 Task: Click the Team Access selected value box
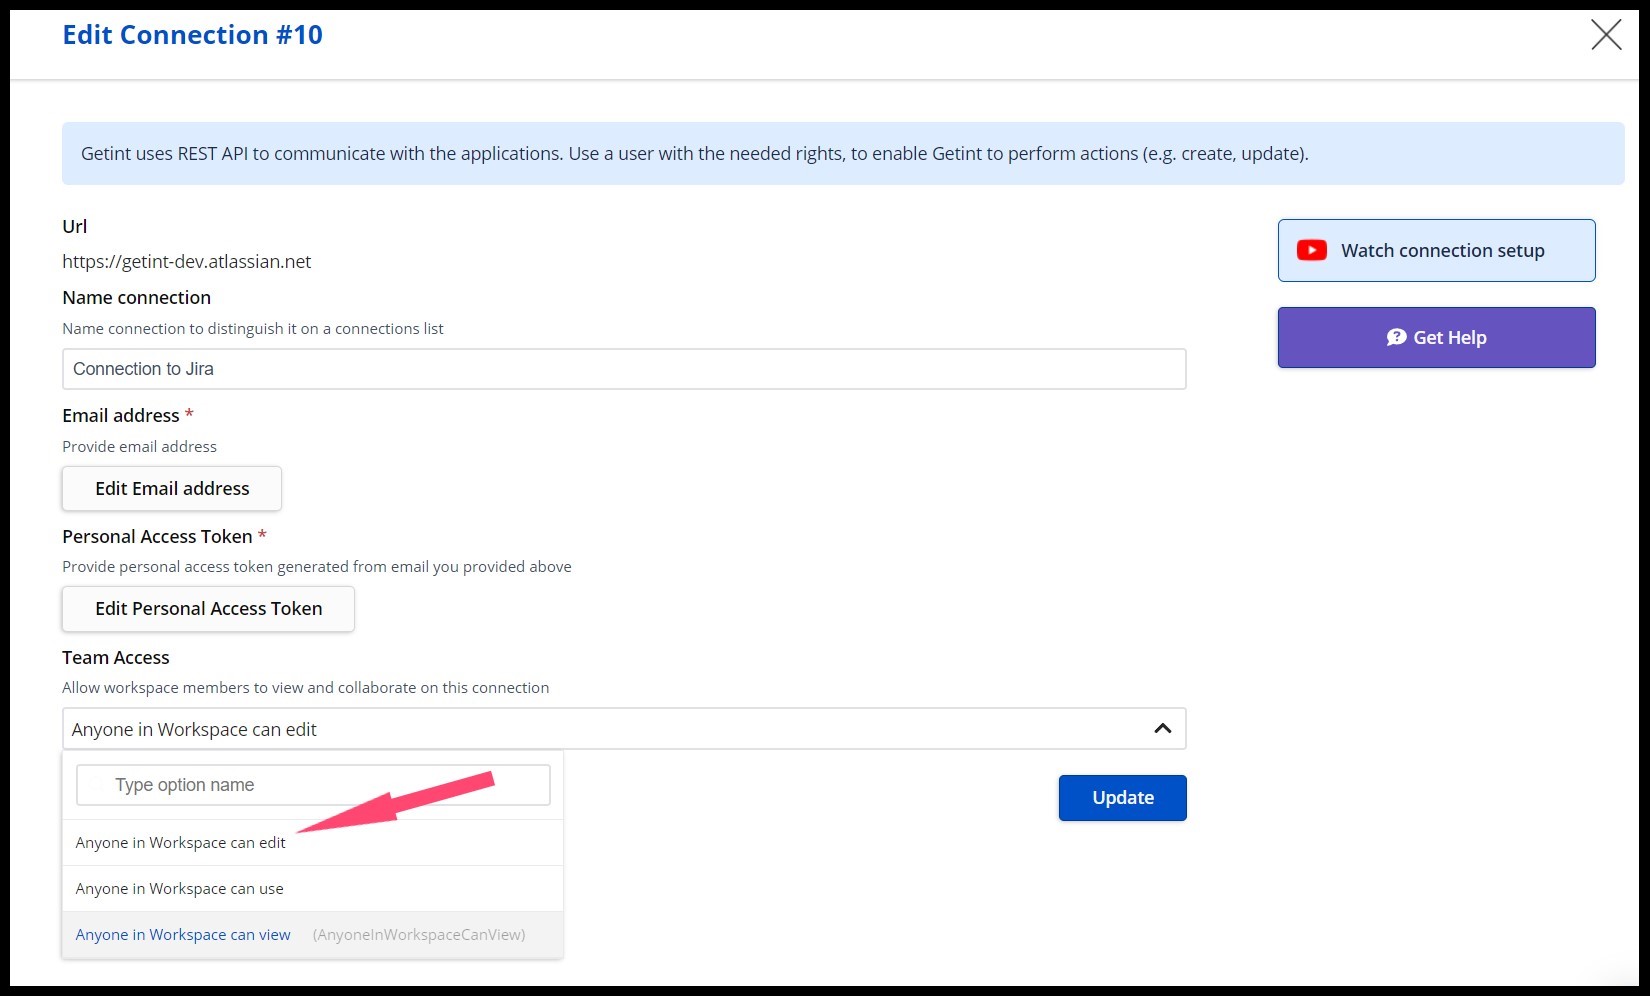pyautogui.click(x=600, y=729)
